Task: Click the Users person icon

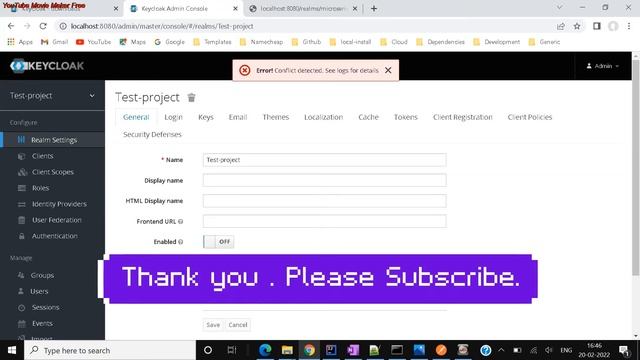Action: pos(21,291)
